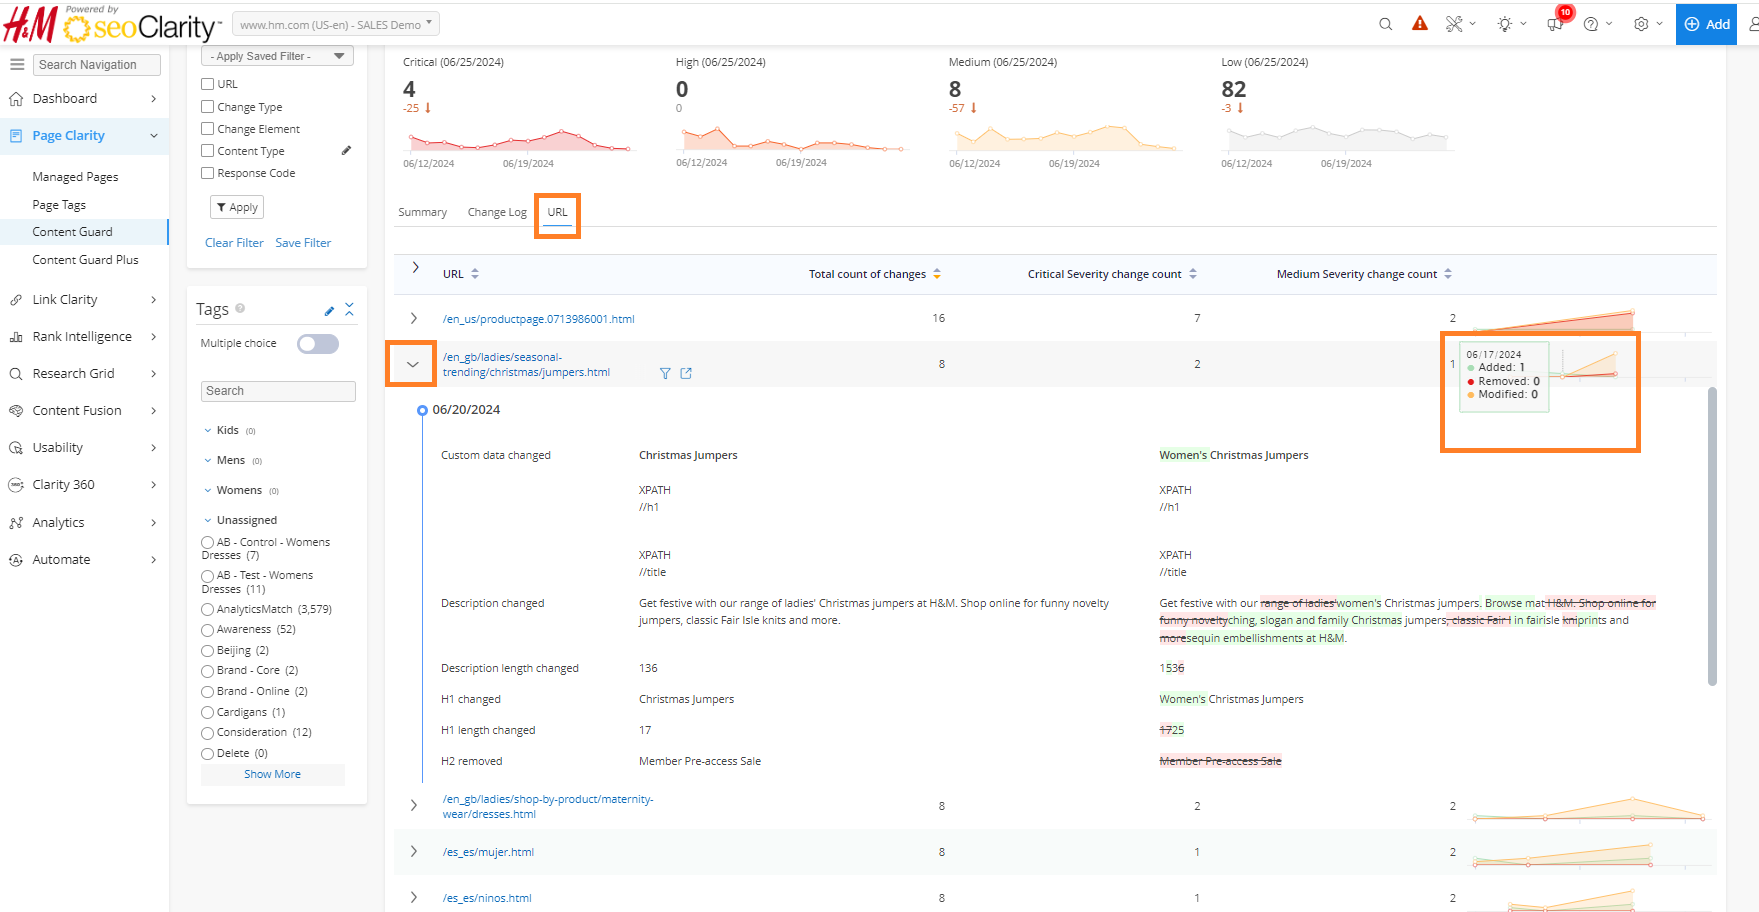This screenshot has height=912, width=1759.
Task: Switch to the Change Log tab
Action: click(496, 212)
